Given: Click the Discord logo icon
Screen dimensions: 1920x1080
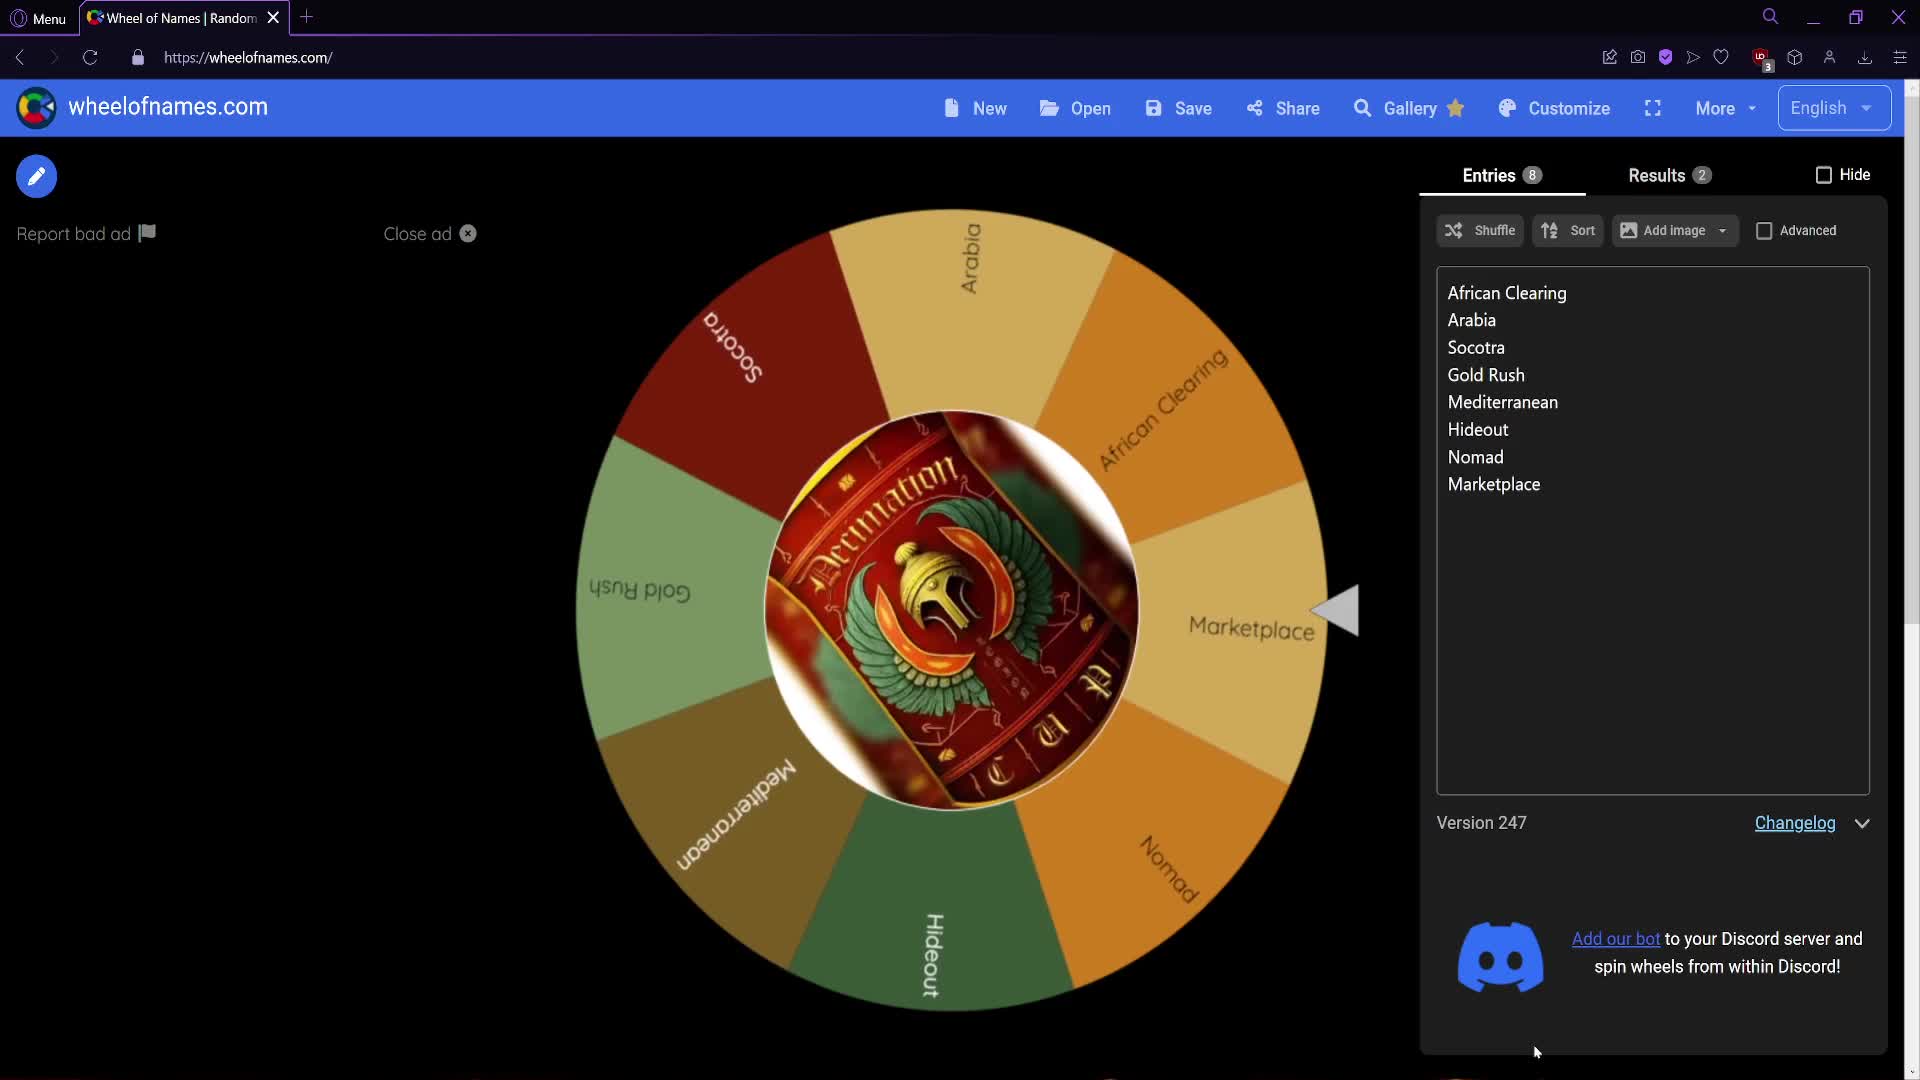Looking at the screenshot, I should tap(1500, 957).
